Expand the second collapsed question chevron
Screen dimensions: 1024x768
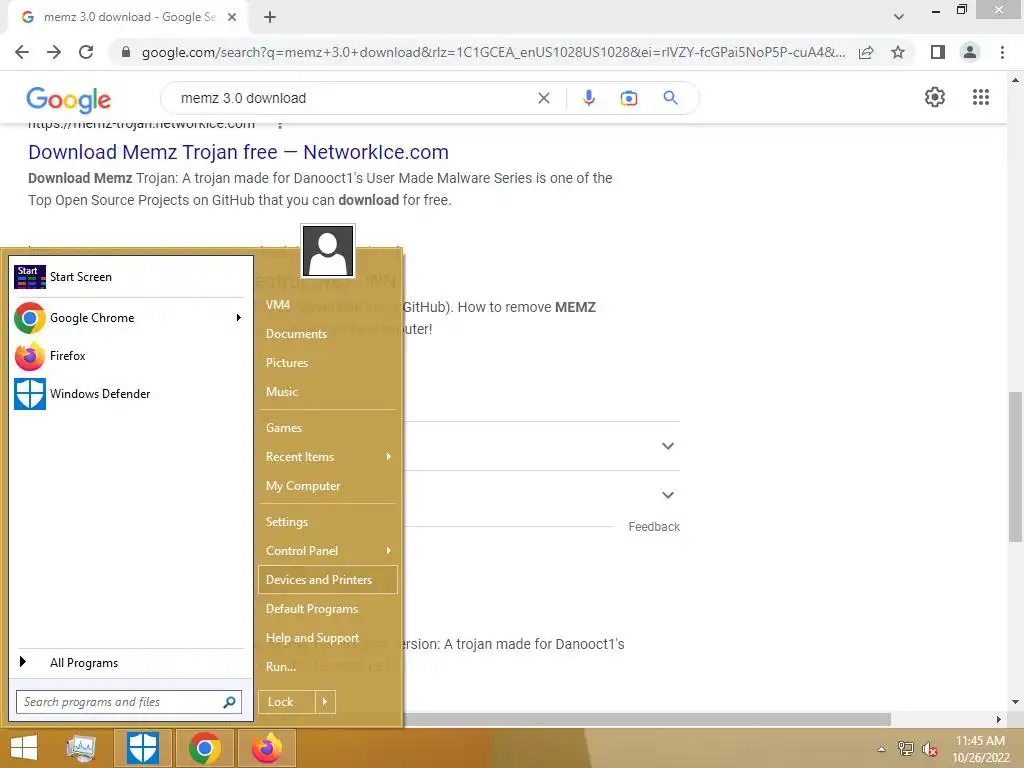tap(667, 495)
